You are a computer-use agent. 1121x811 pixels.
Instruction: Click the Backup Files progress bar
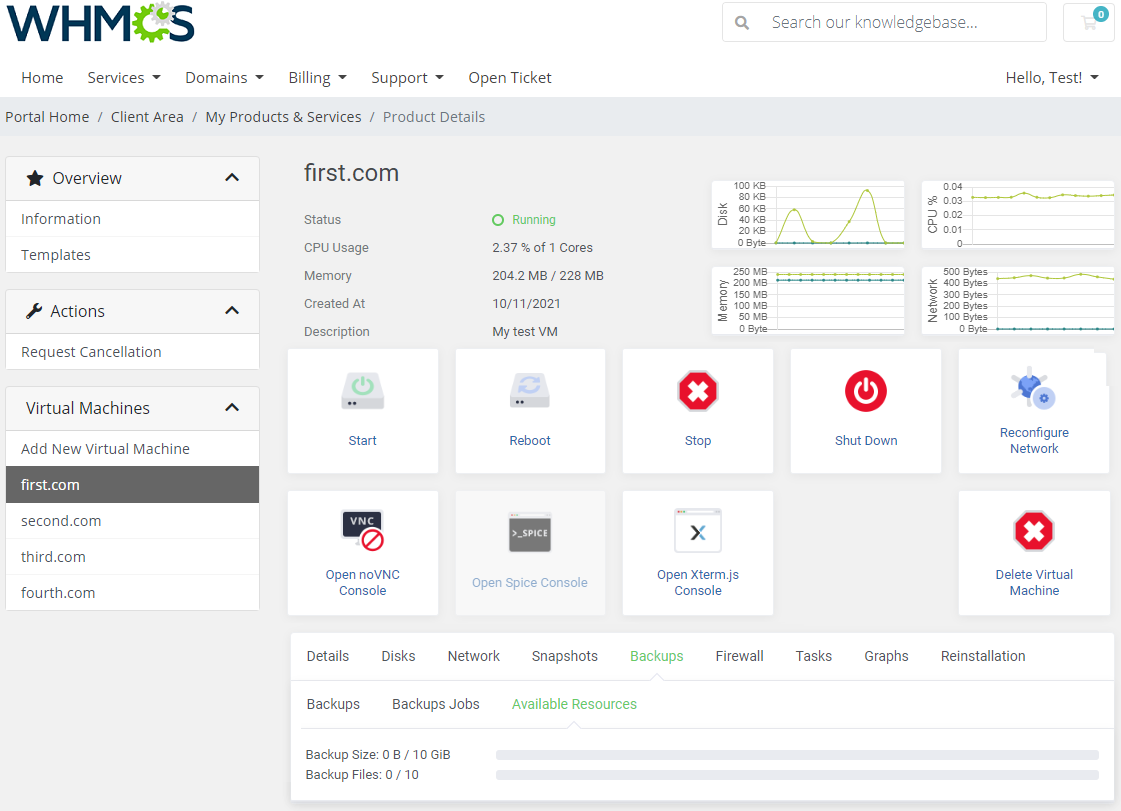797,775
